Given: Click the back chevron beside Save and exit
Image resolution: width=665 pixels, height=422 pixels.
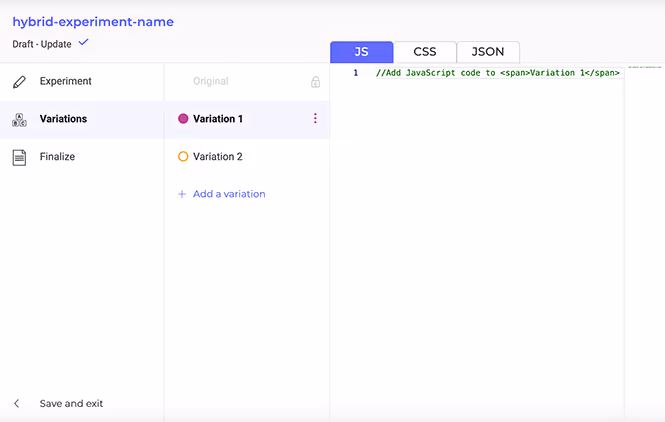Looking at the screenshot, I should [17, 403].
